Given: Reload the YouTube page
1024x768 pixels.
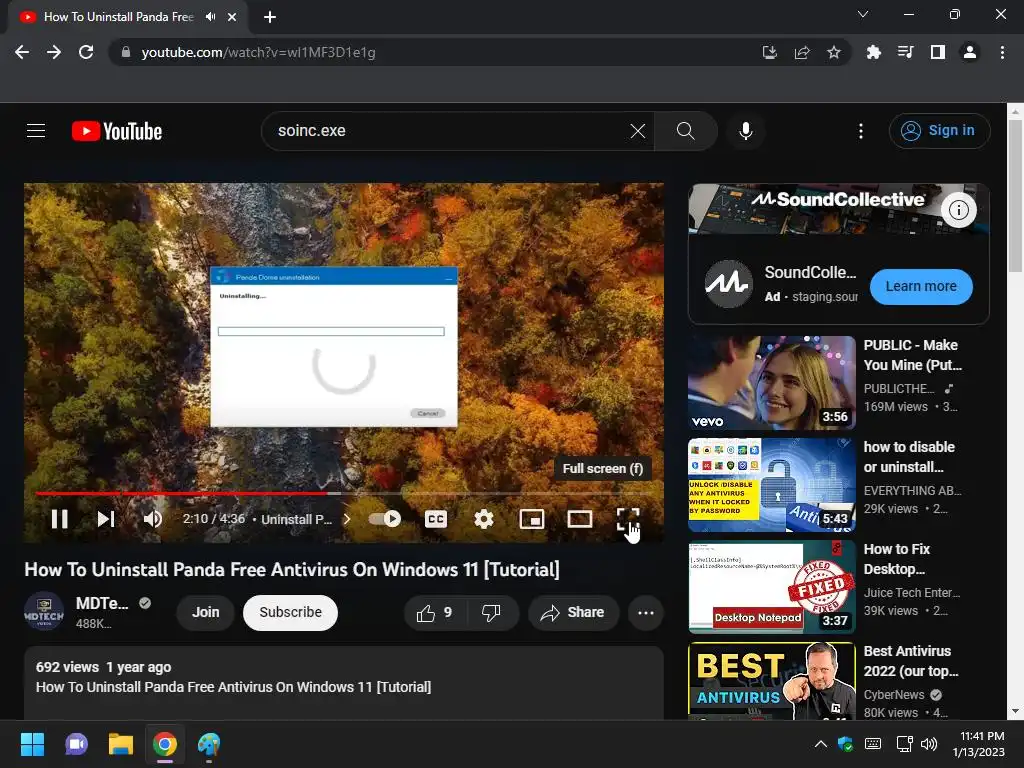Looking at the screenshot, I should tap(86, 52).
